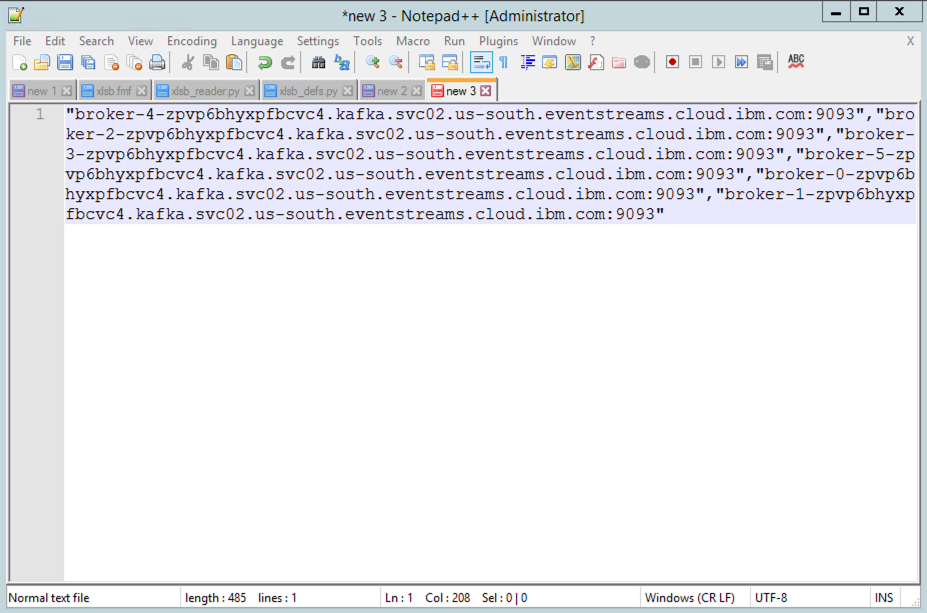The width and height of the screenshot is (927, 613).
Task: Toggle the indent guide icon
Action: click(527, 62)
